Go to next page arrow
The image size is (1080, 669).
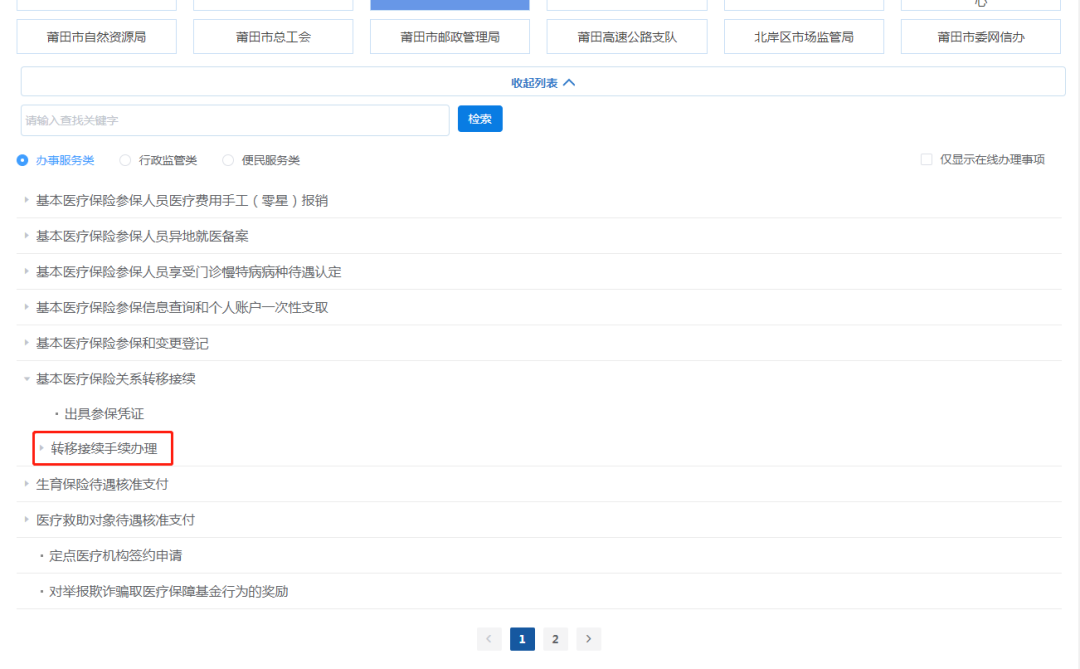[x=589, y=639]
